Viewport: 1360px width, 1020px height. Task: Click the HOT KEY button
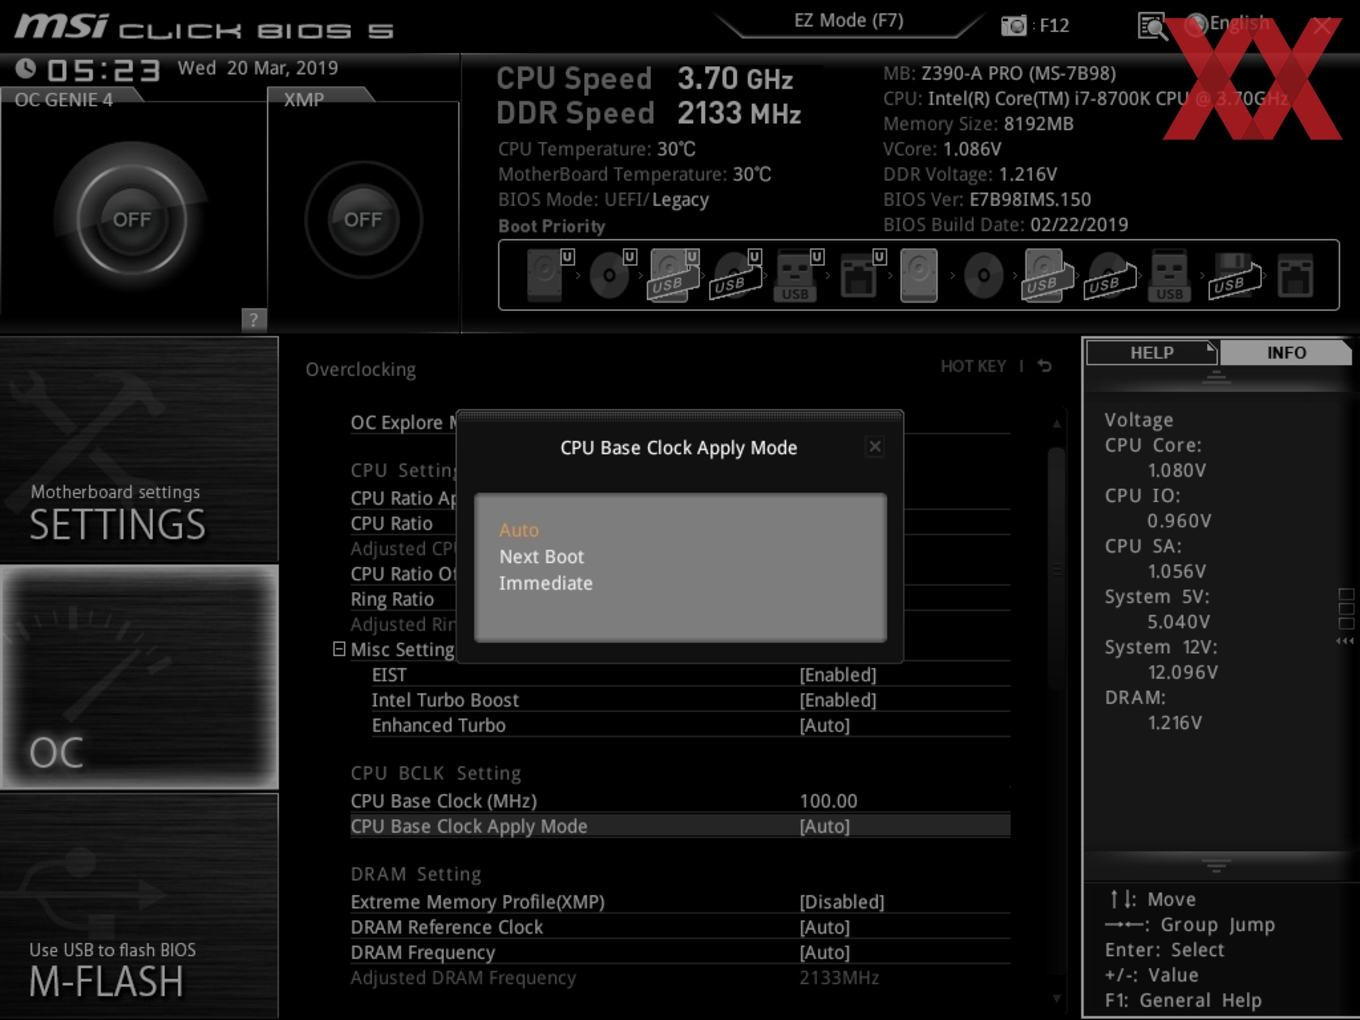[973, 366]
